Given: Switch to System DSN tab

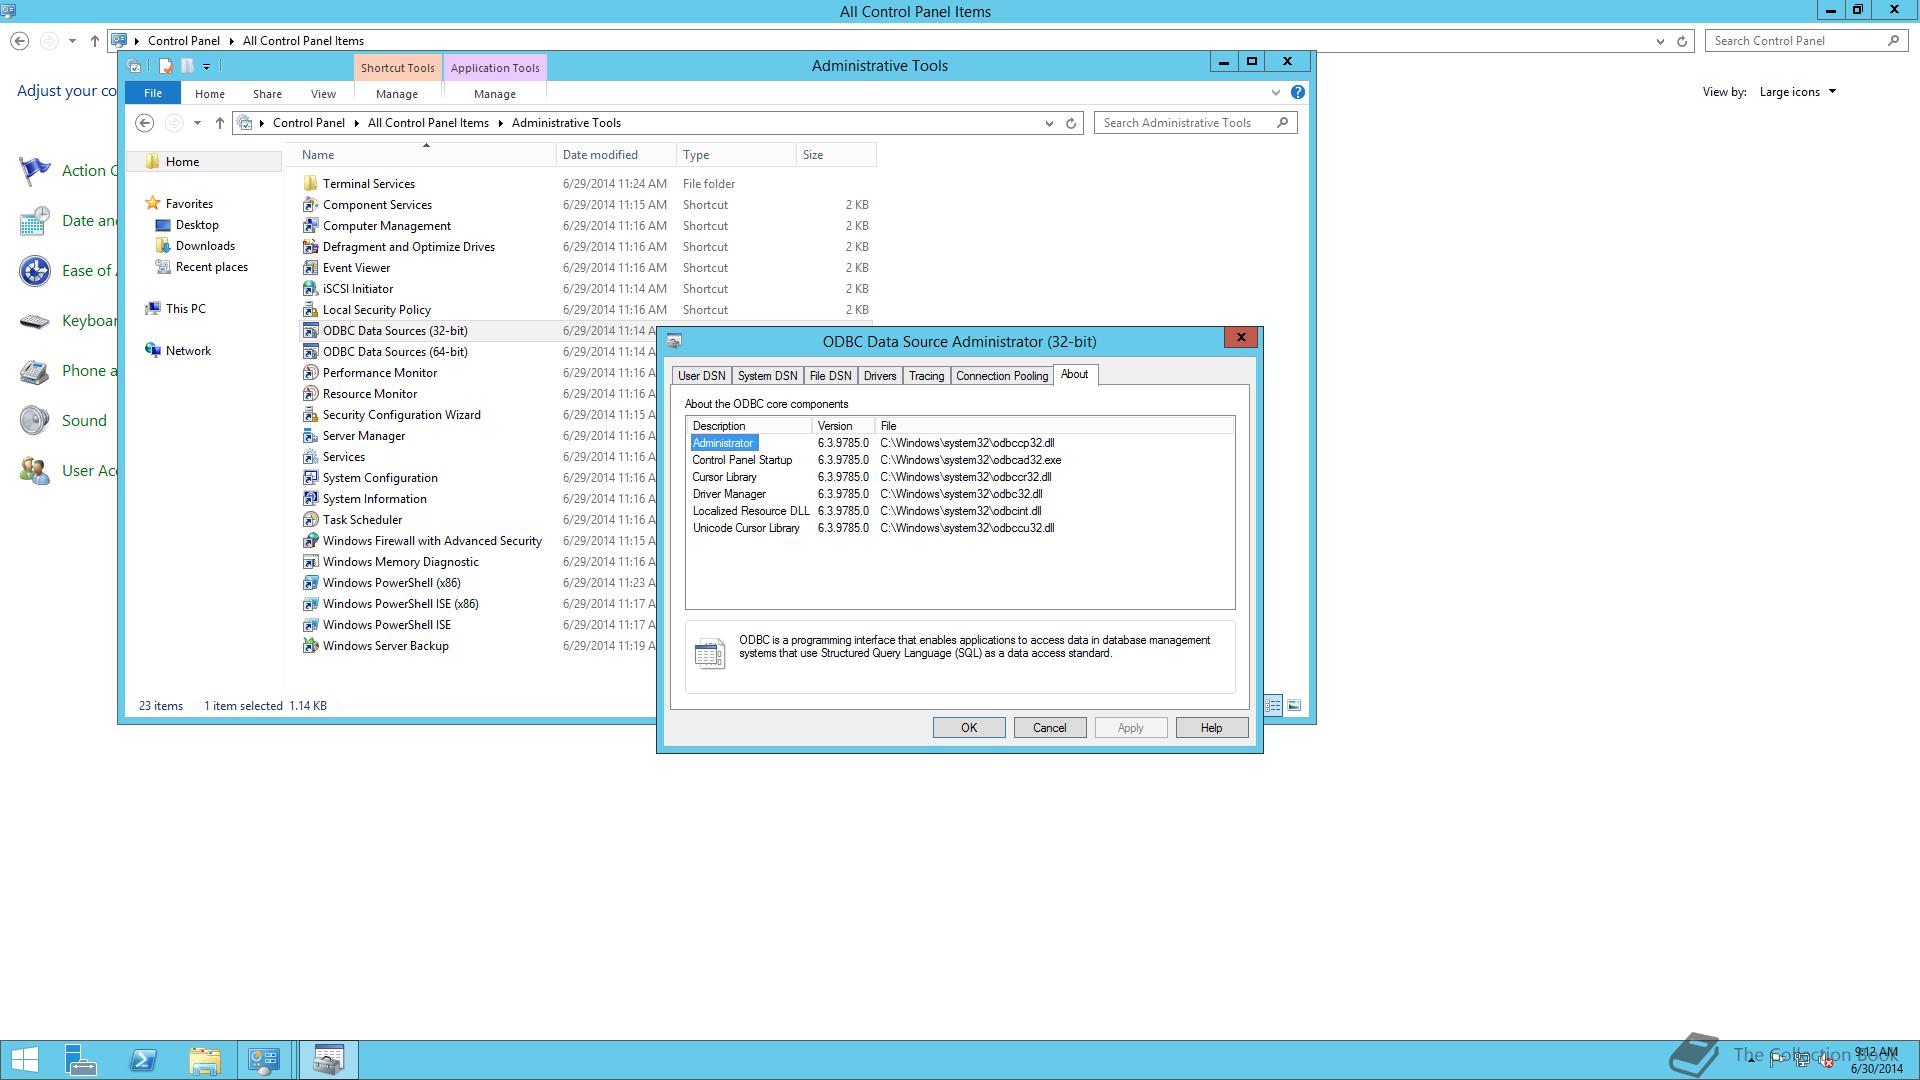Looking at the screenshot, I should [x=767, y=375].
